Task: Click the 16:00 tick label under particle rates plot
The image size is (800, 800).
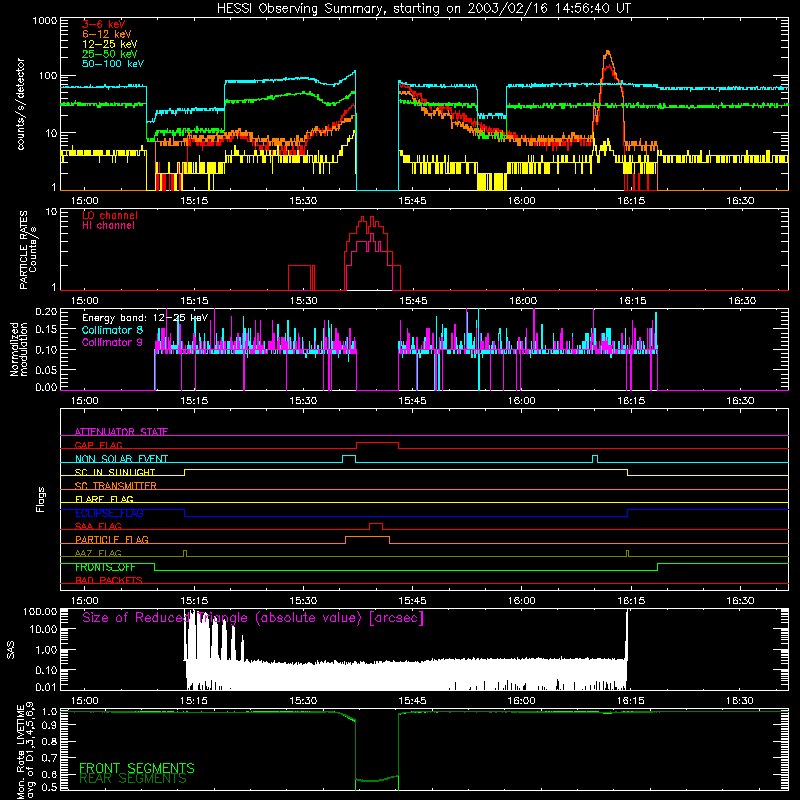Action: coord(523,301)
